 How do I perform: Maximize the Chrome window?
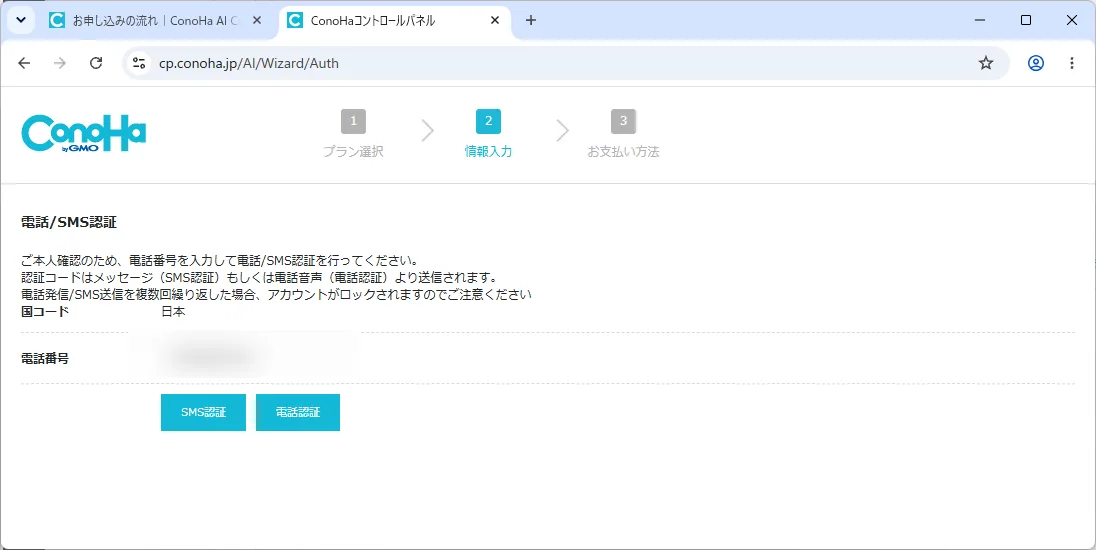click(x=1026, y=20)
